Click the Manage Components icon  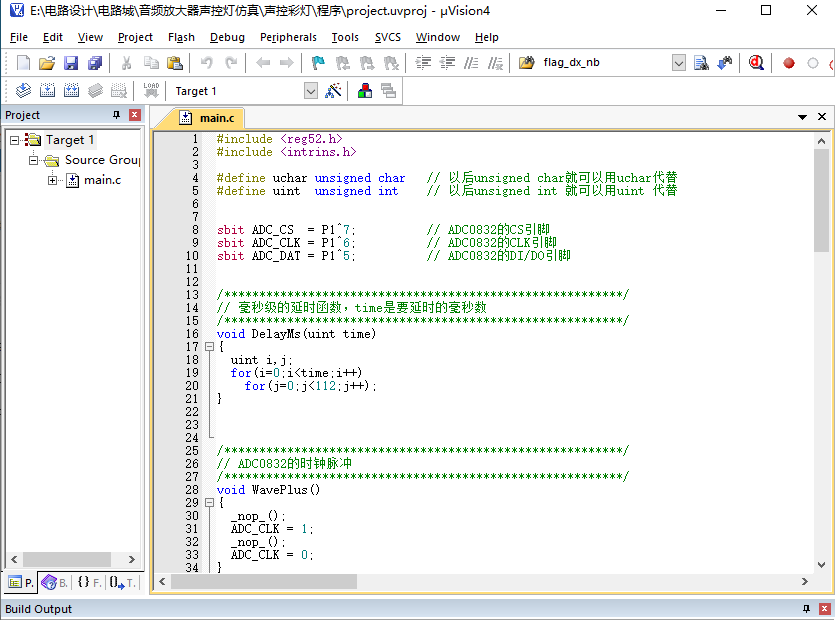(x=365, y=91)
